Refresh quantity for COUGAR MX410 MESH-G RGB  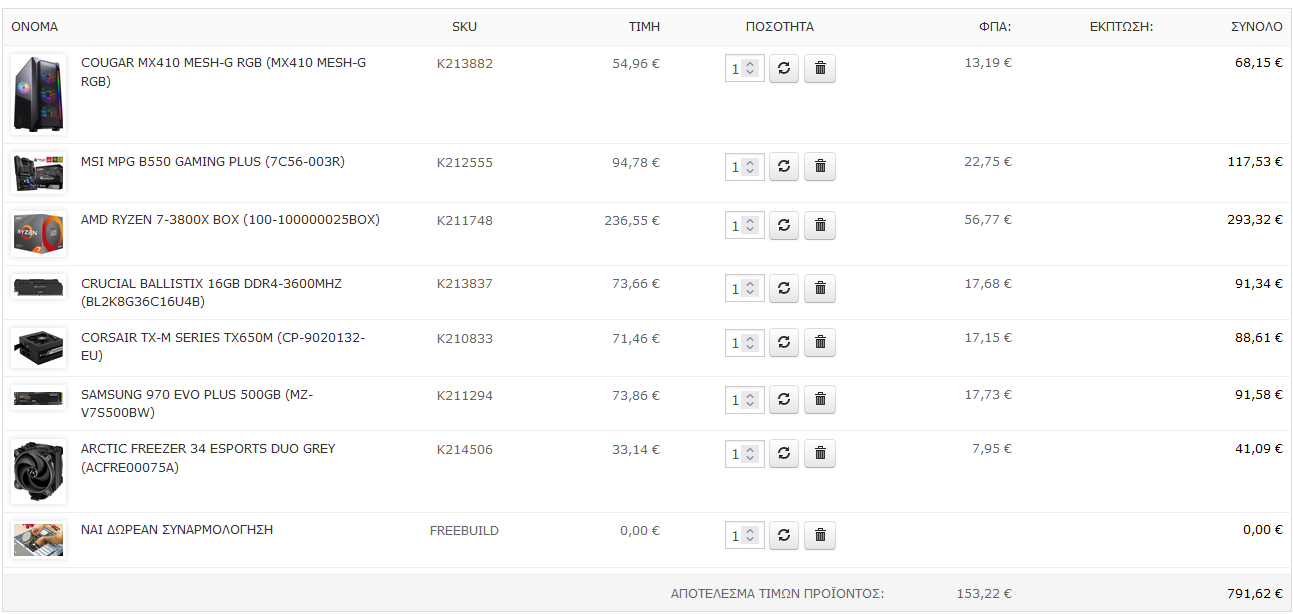[x=784, y=68]
